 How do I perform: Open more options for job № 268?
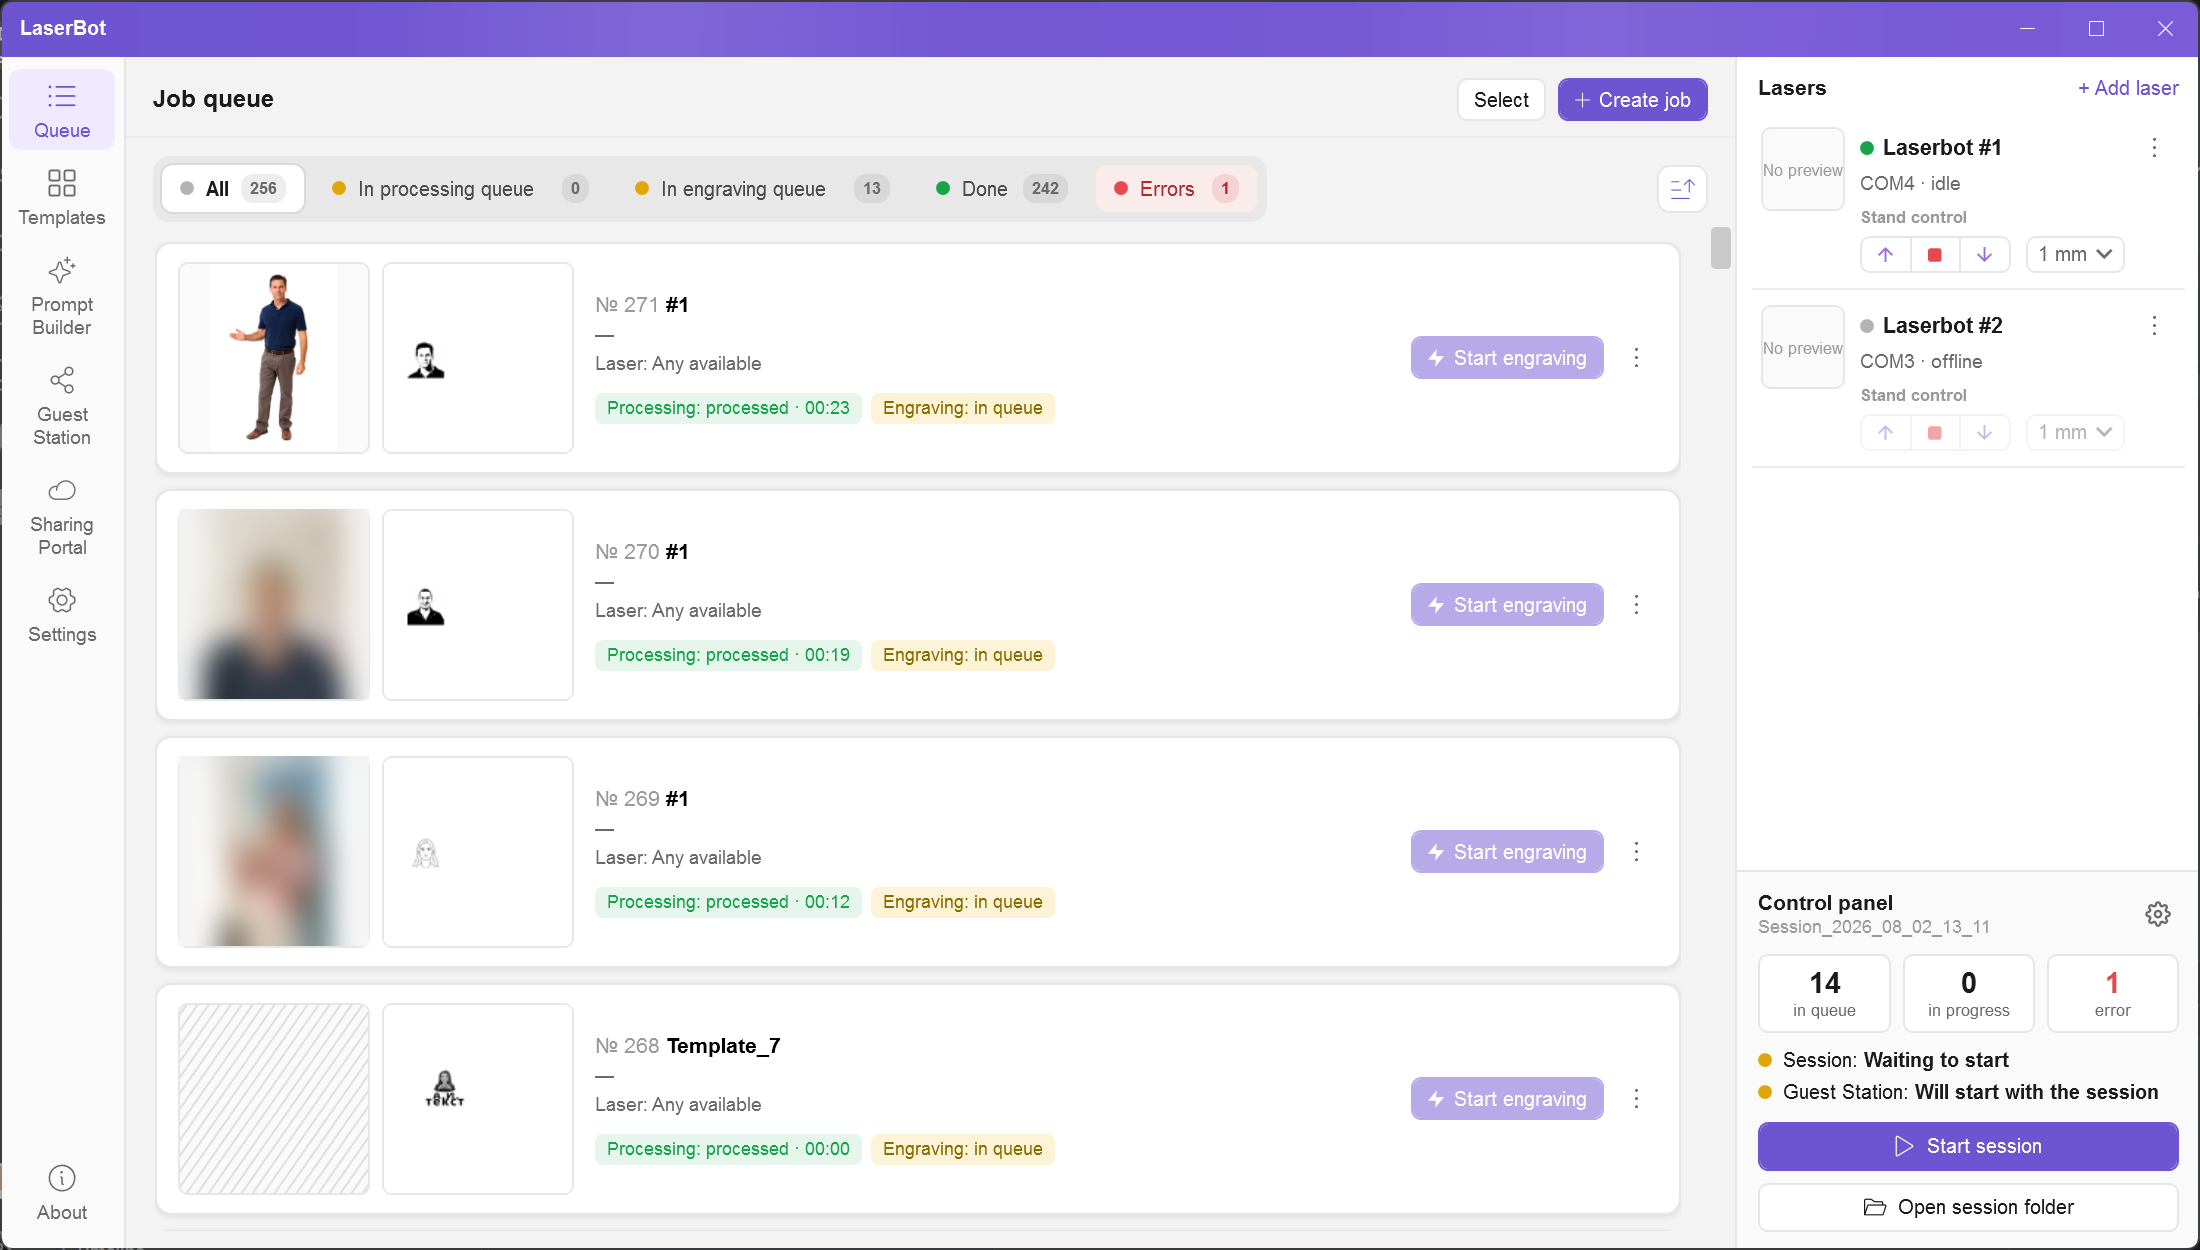coord(1636,1099)
